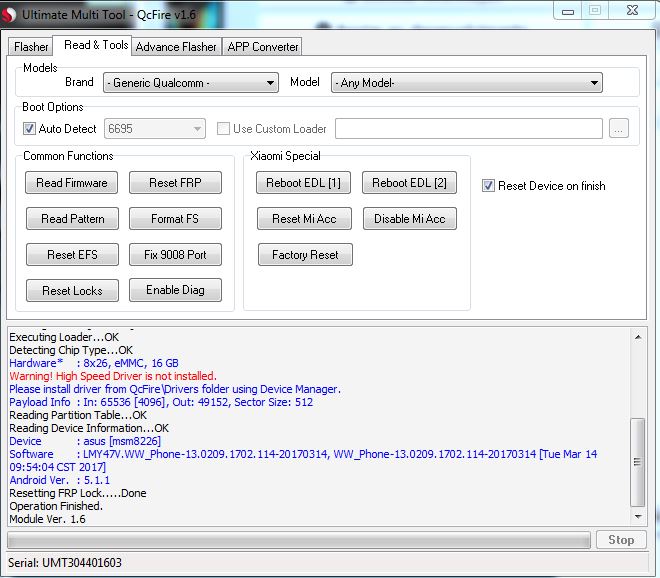Image resolution: width=660 pixels, height=578 pixels.
Task: Open the APP Converter tab
Action: pyautogui.click(x=263, y=46)
